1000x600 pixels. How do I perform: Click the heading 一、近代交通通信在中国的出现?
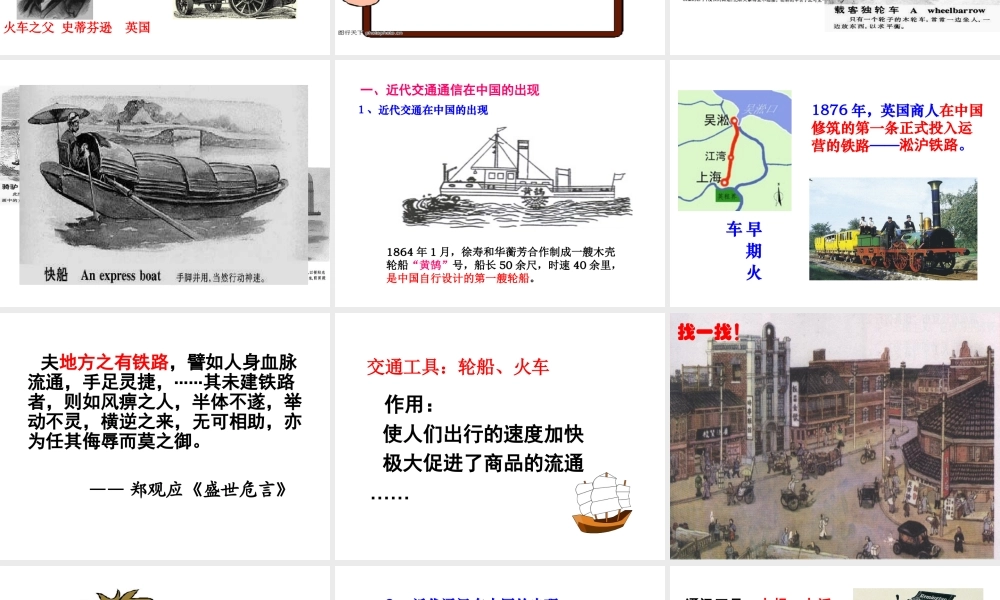pos(450,90)
